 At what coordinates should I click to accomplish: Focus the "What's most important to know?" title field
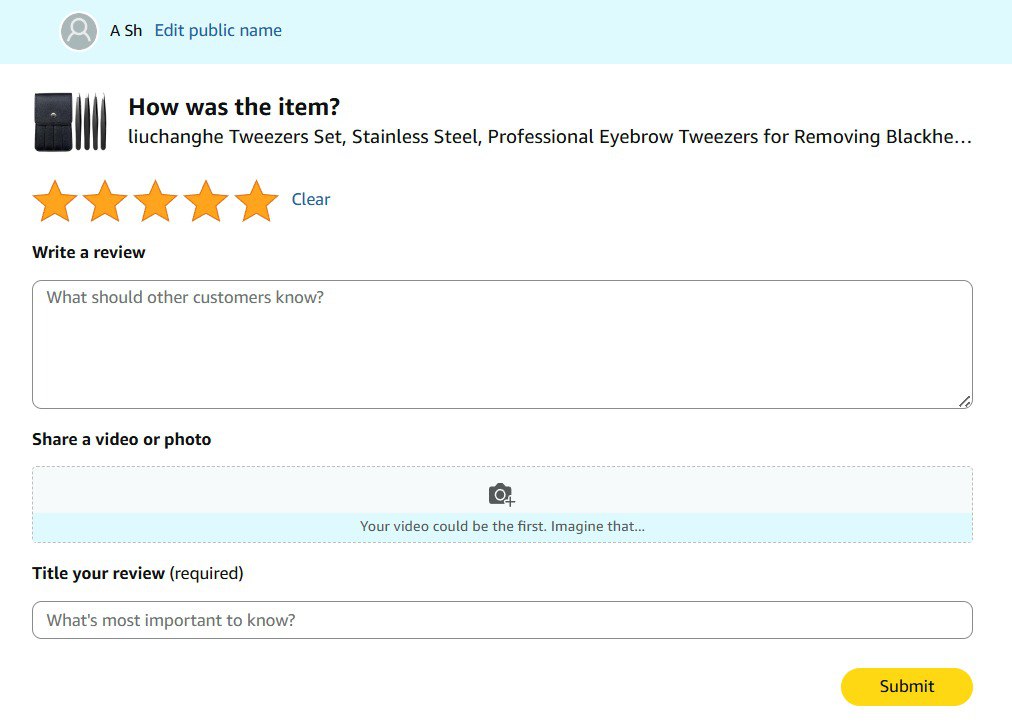click(x=501, y=620)
